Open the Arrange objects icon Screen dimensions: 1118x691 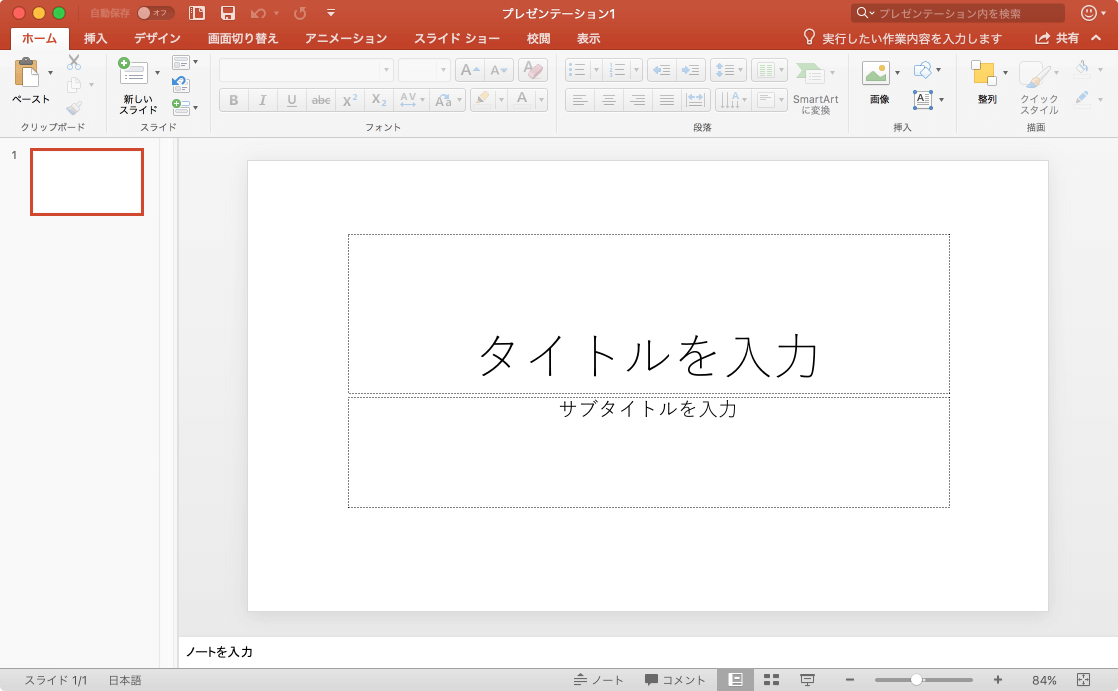984,73
